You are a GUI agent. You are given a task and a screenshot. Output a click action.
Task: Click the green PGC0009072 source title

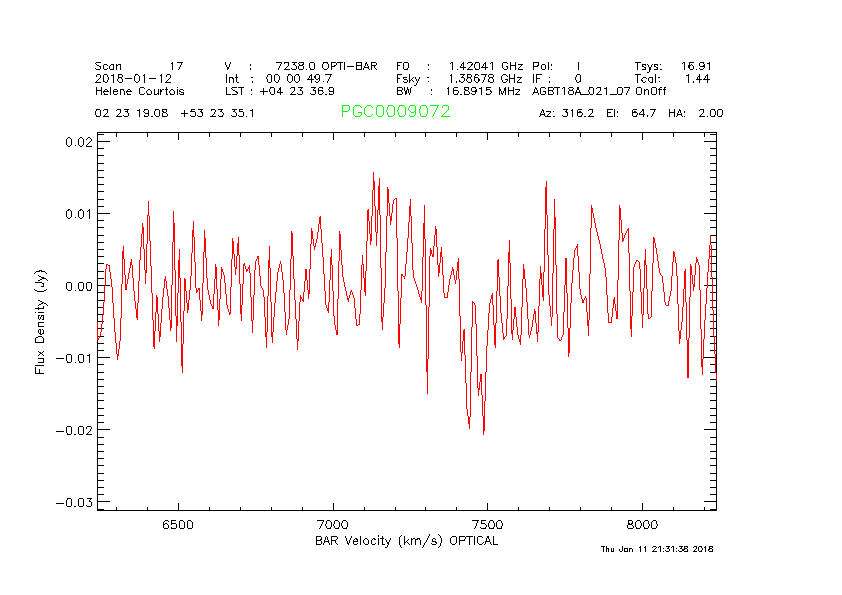pyautogui.click(x=395, y=112)
